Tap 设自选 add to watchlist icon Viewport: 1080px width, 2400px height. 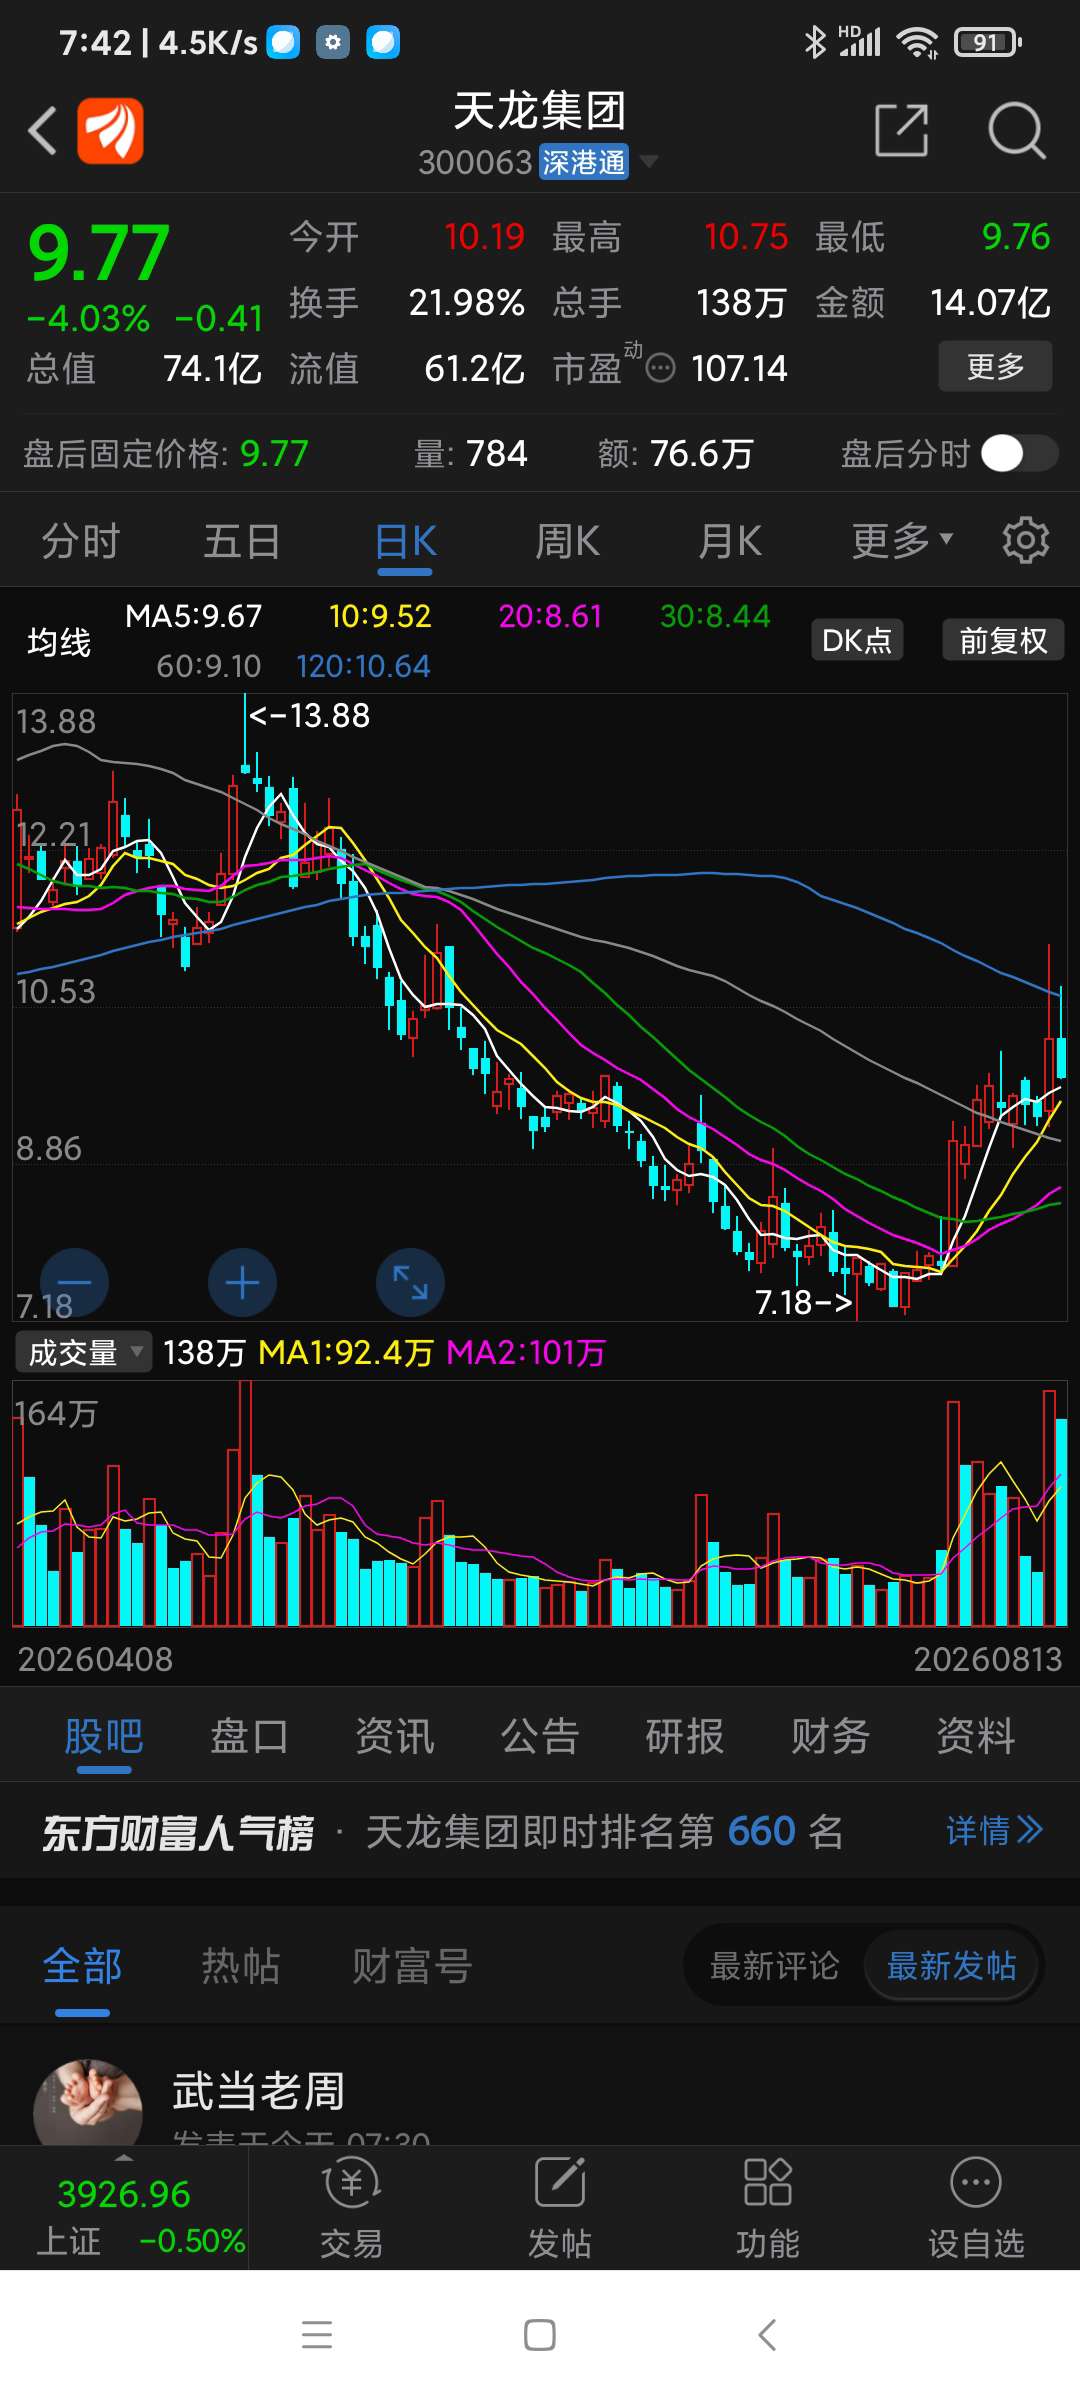click(x=976, y=2207)
